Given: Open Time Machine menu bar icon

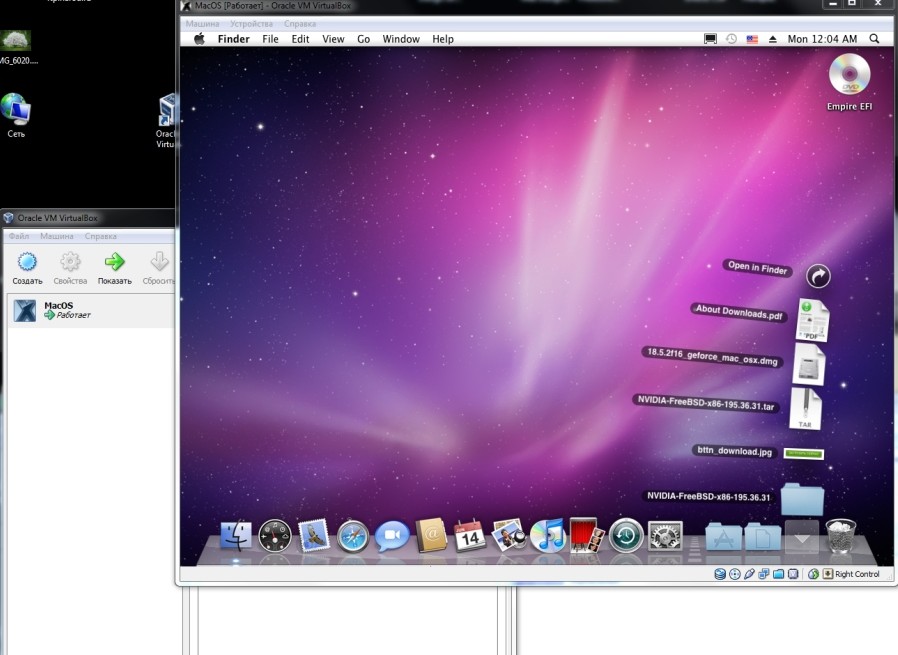Looking at the screenshot, I should click(x=731, y=39).
